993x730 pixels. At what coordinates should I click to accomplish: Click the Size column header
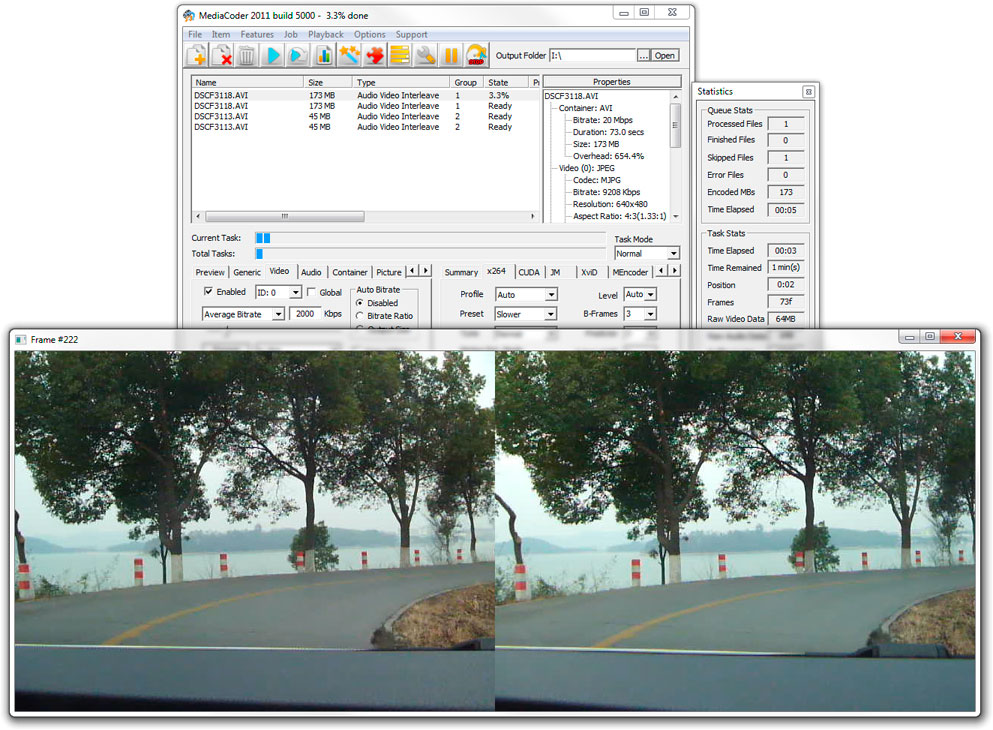click(x=328, y=82)
